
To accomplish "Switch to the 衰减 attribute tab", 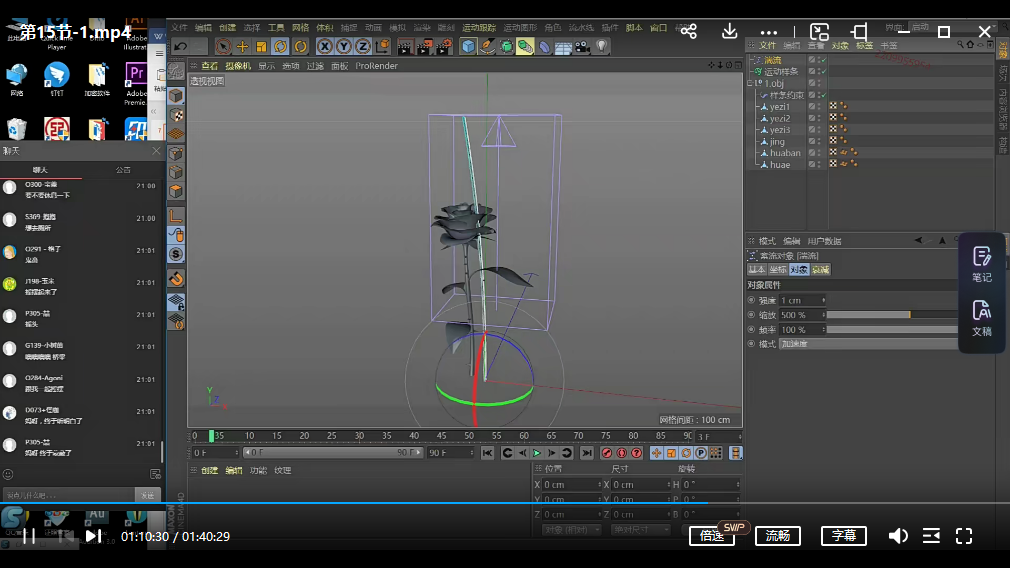I will (820, 270).
